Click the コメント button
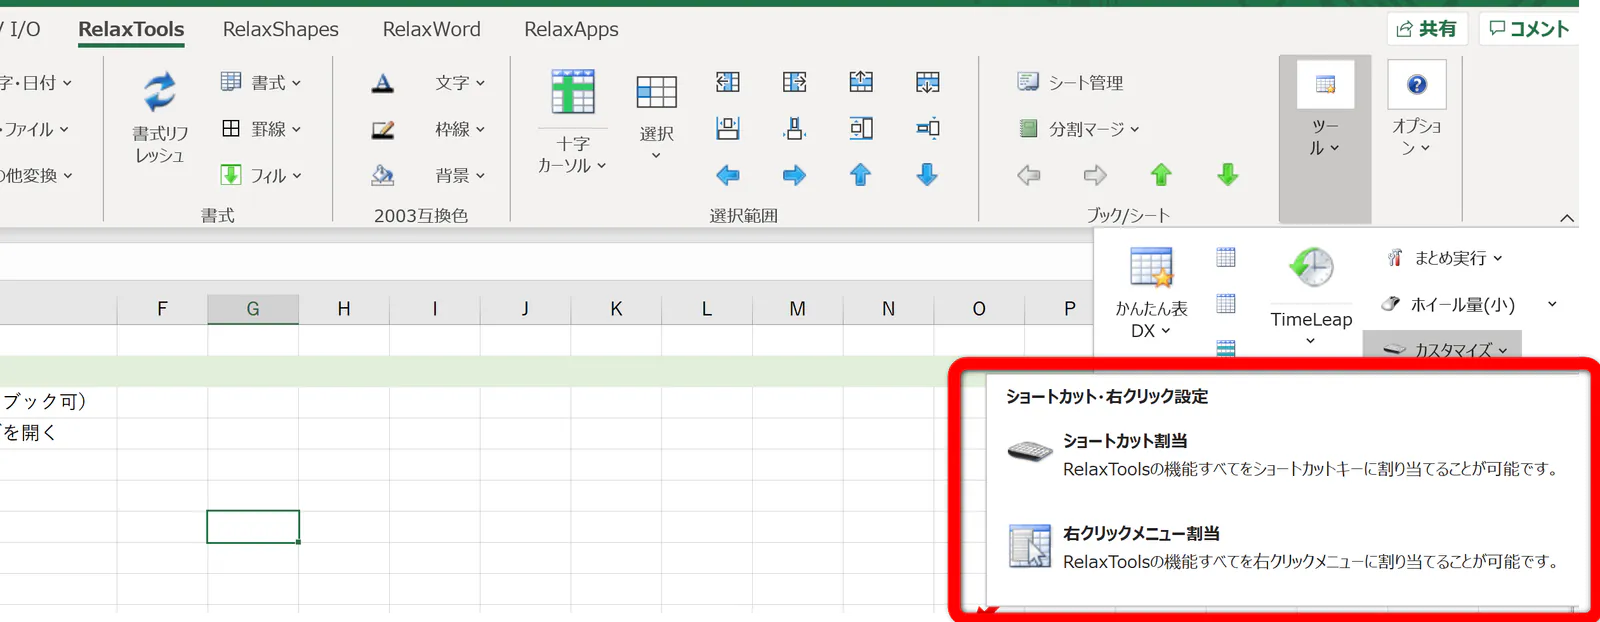 (x=1529, y=29)
